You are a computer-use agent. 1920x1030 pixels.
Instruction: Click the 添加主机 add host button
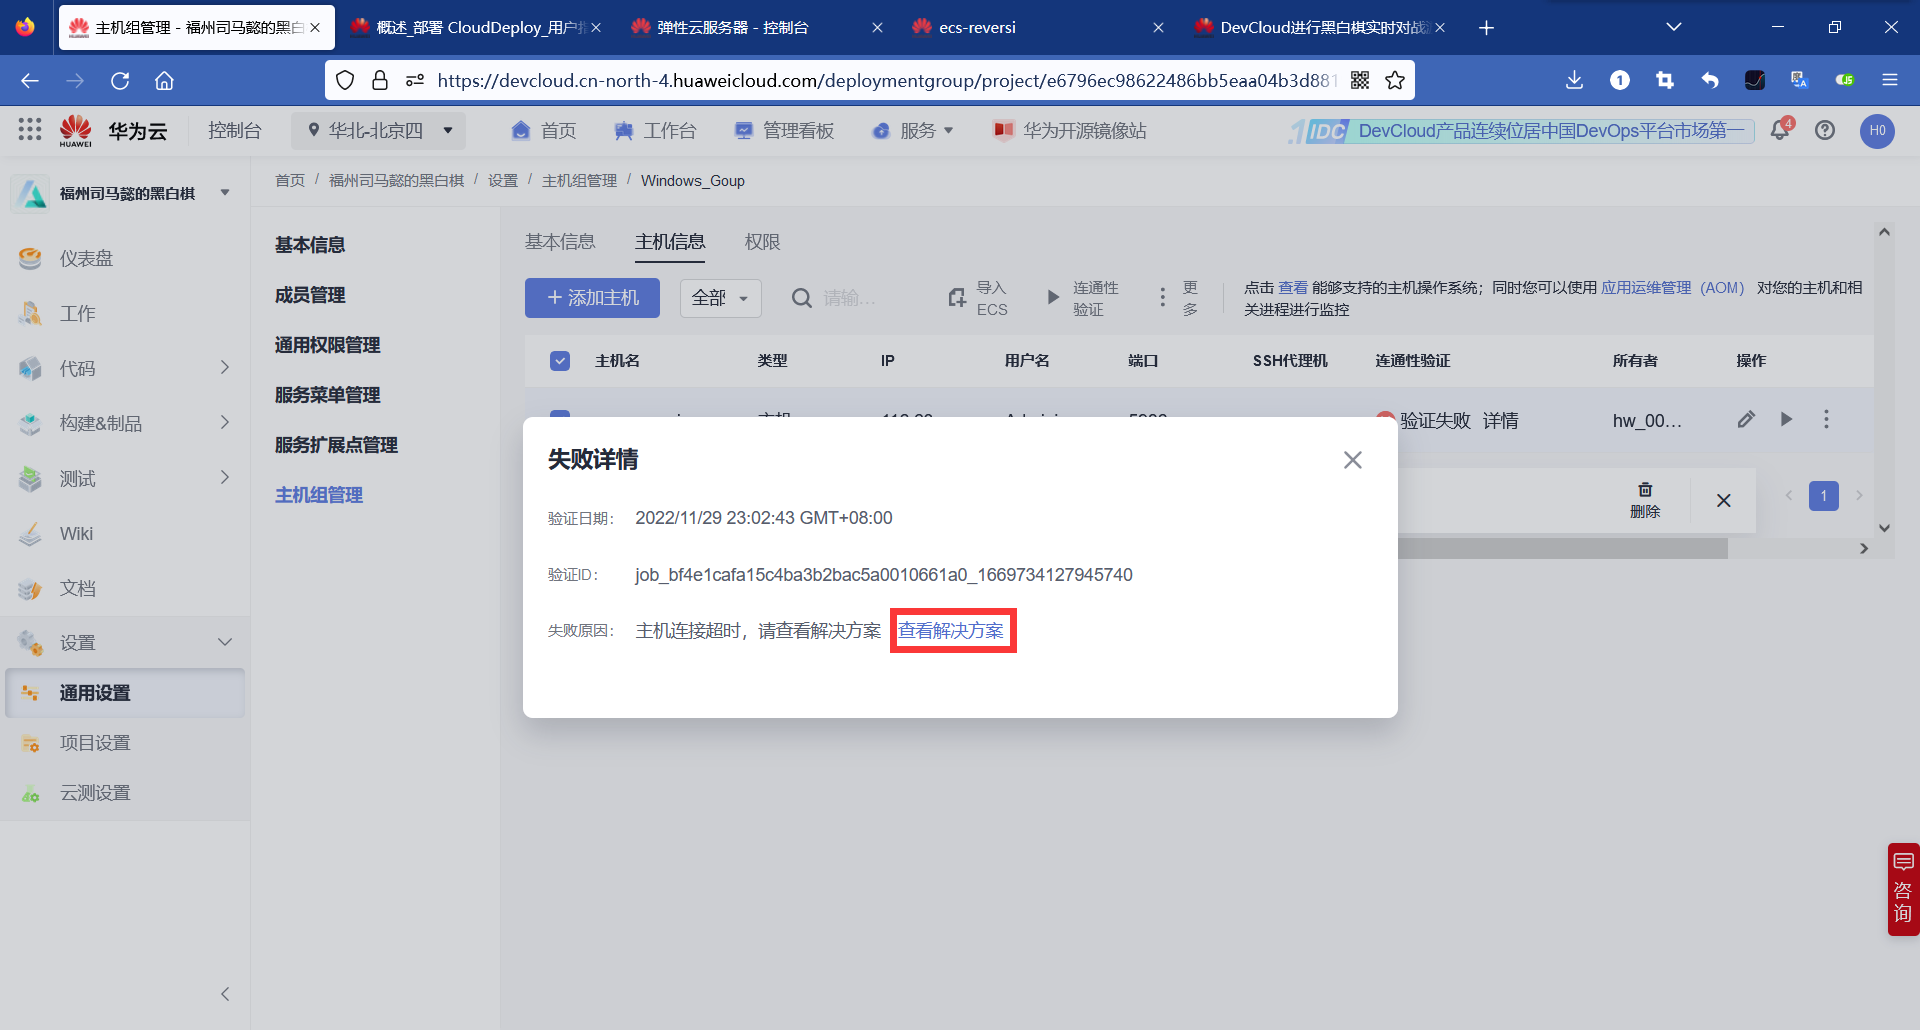pyautogui.click(x=591, y=297)
